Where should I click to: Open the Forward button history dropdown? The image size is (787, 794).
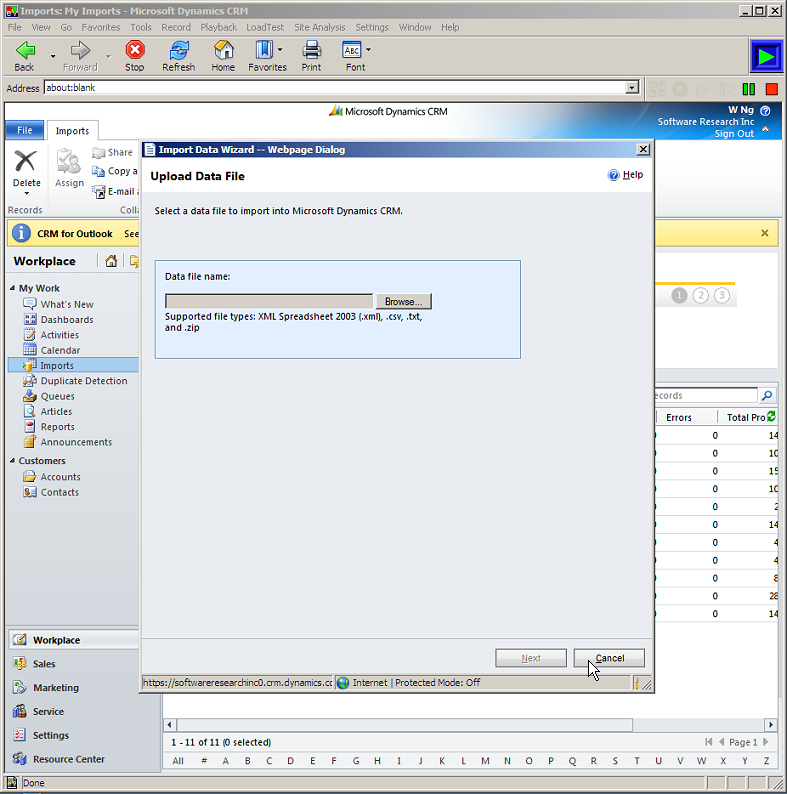point(108,56)
